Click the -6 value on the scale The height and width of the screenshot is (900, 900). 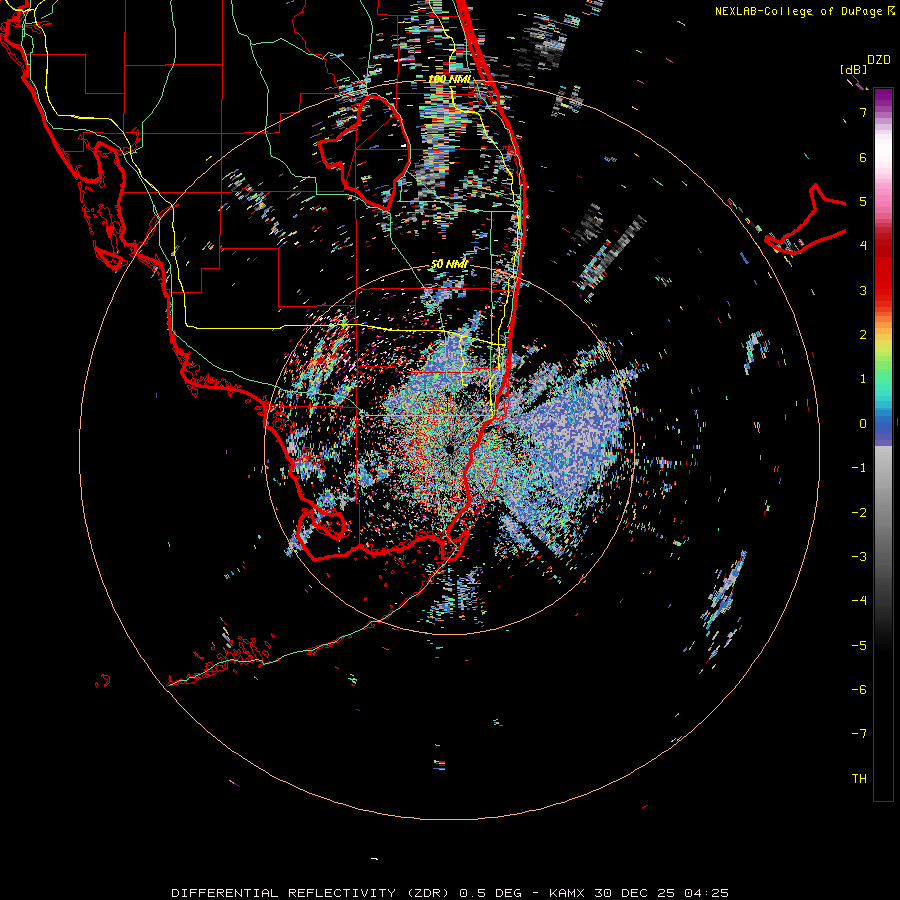point(859,690)
